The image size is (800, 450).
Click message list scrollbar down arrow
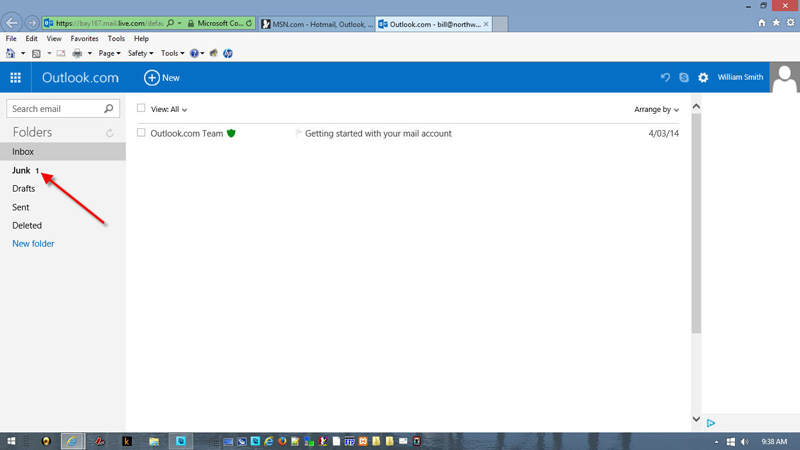click(x=696, y=419)
